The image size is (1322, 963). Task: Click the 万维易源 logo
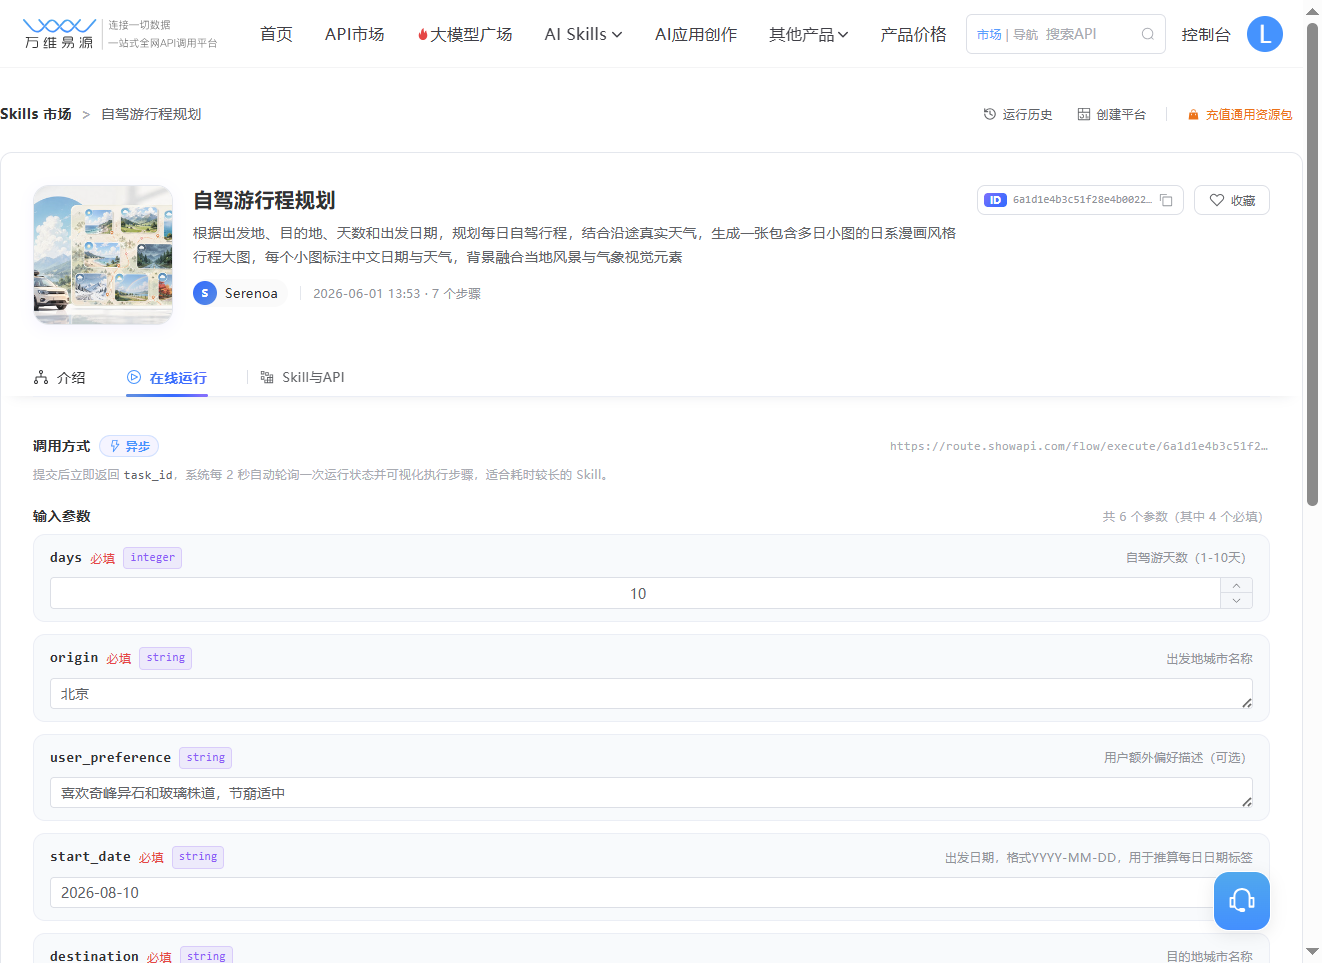tap(59, 33)
